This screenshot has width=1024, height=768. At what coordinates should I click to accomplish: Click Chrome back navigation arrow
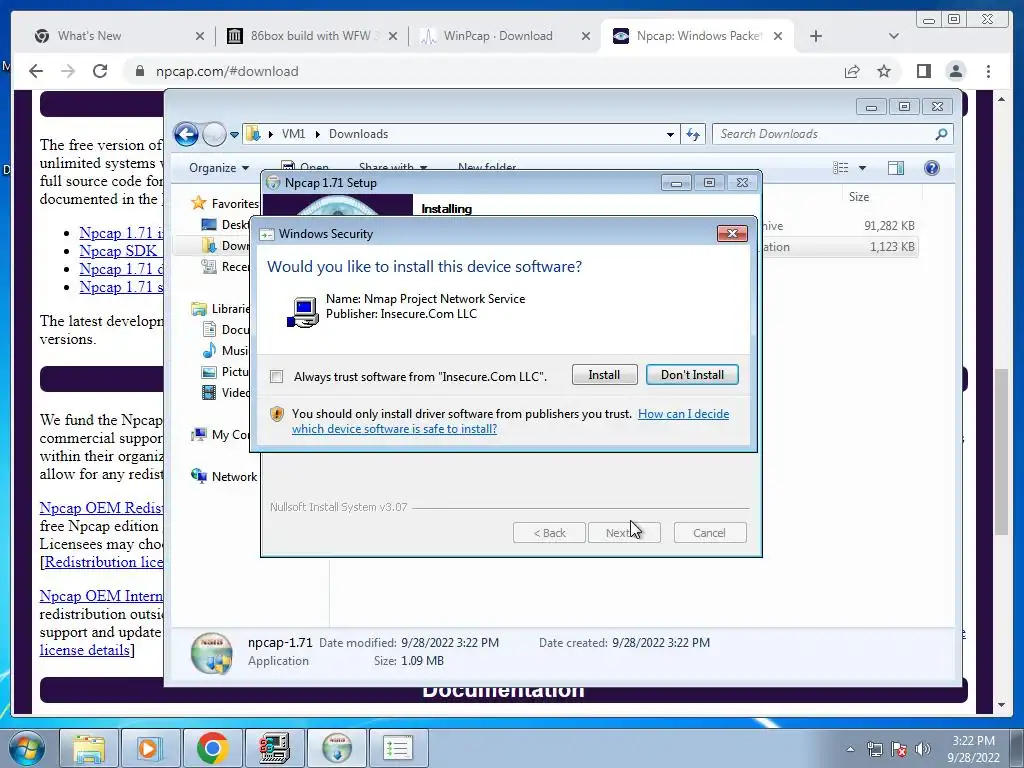[36, 71]
